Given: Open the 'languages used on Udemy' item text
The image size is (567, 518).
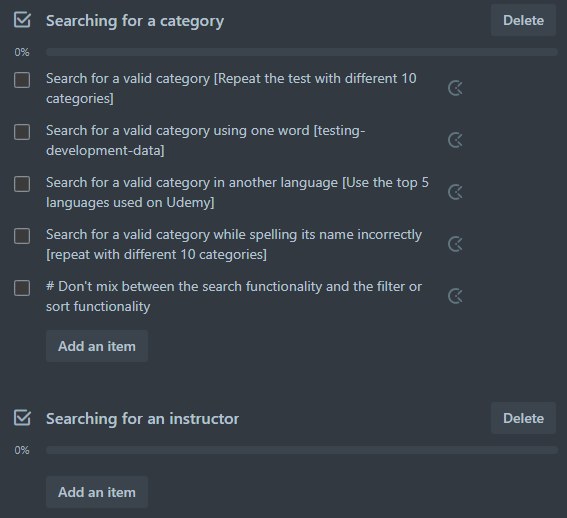Looking at the screenshot, I should pos(237,192).
